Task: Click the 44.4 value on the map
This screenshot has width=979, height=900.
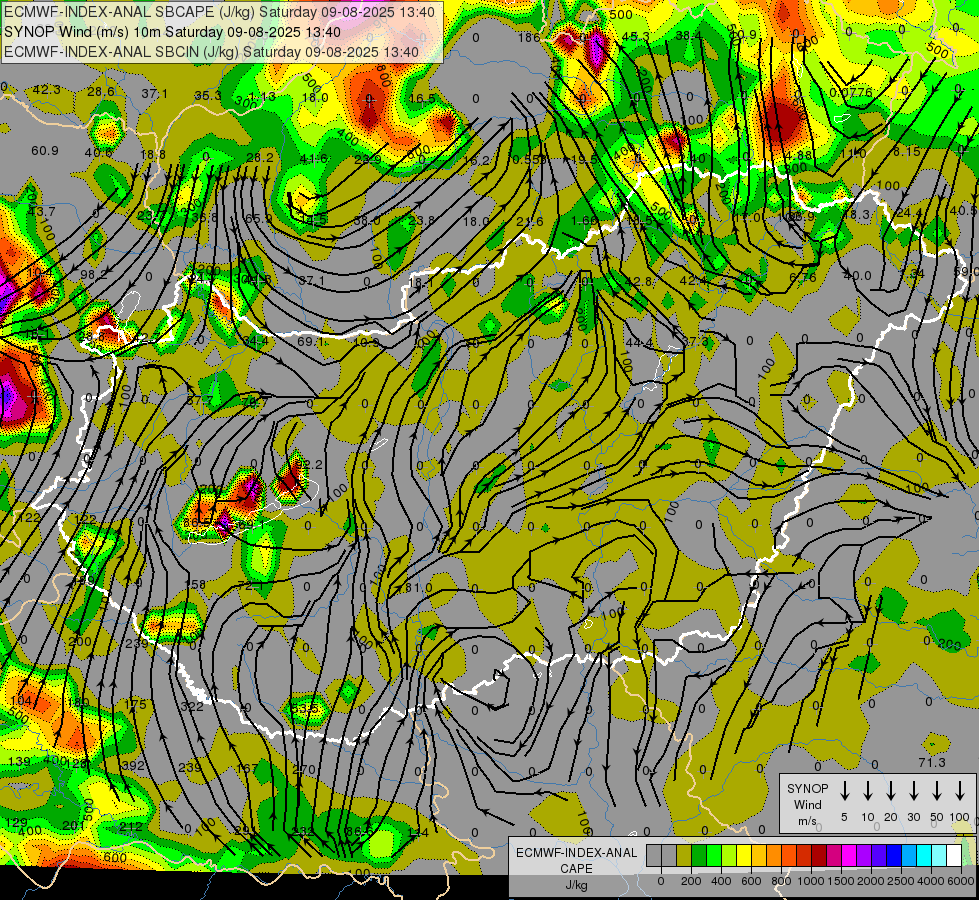Action: 639,343
